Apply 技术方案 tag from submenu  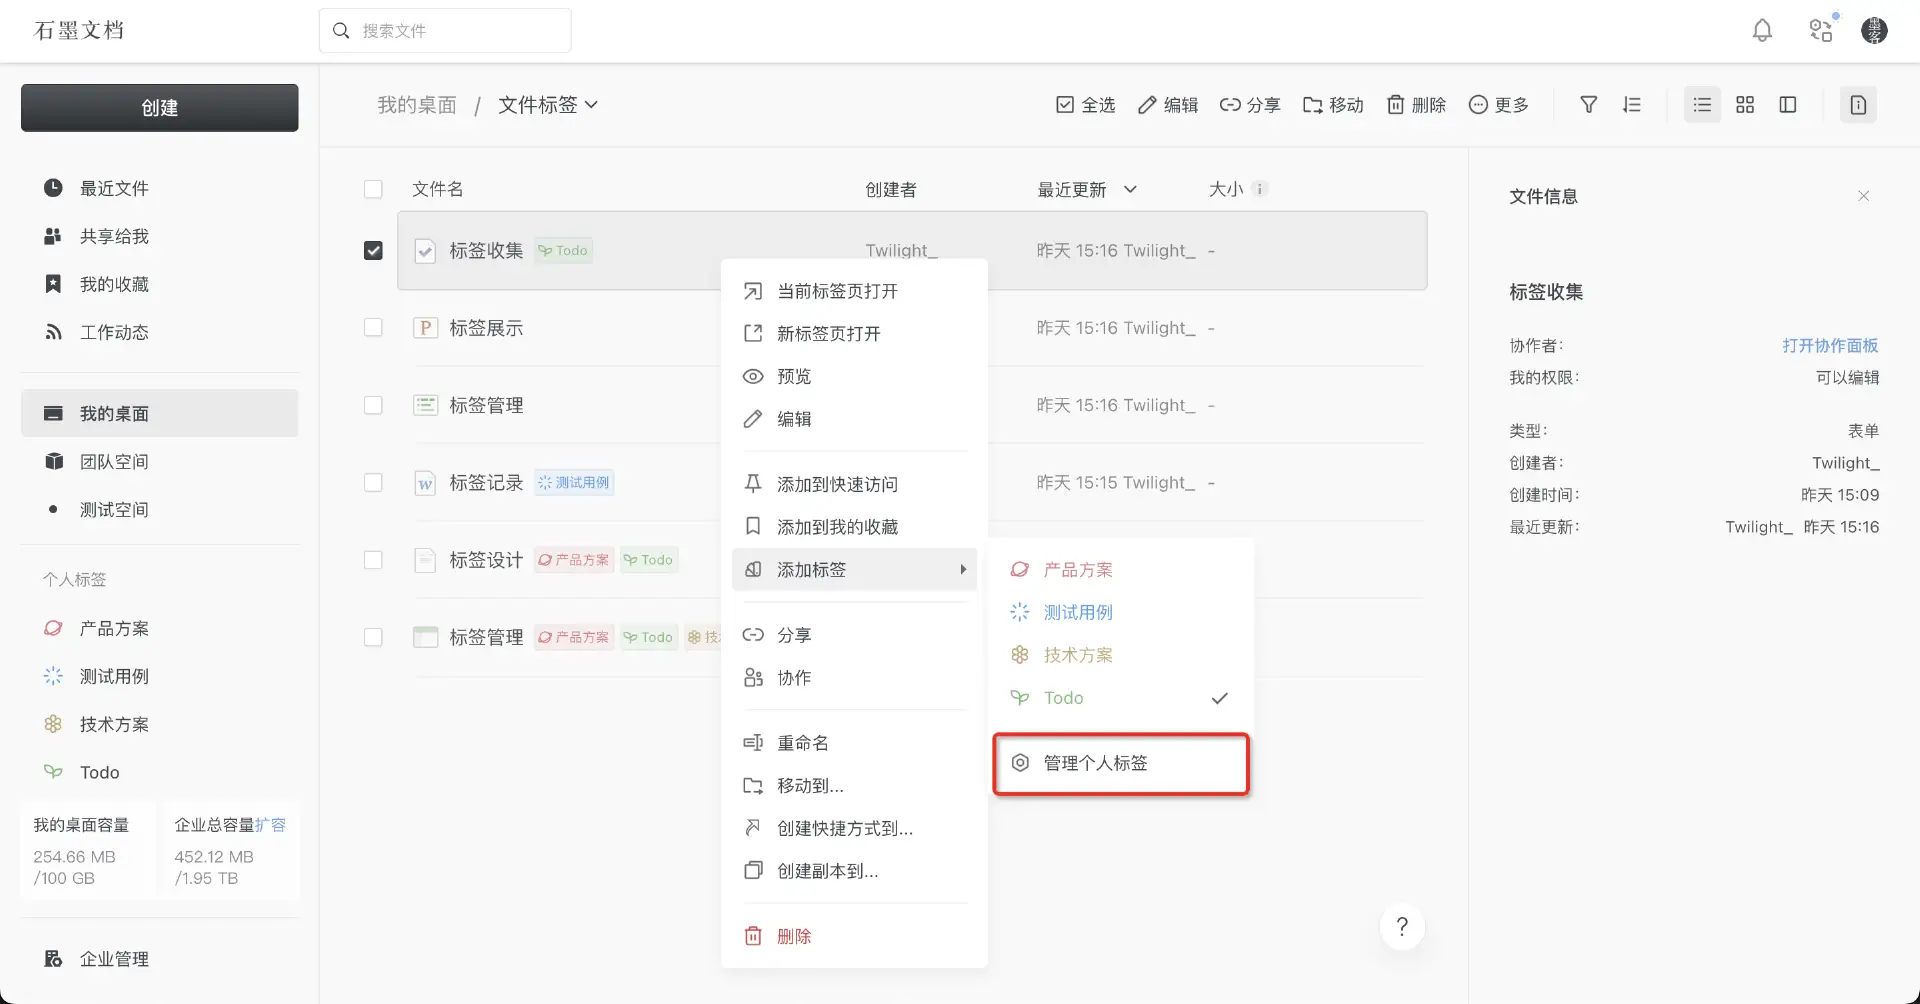(1120, 656)
